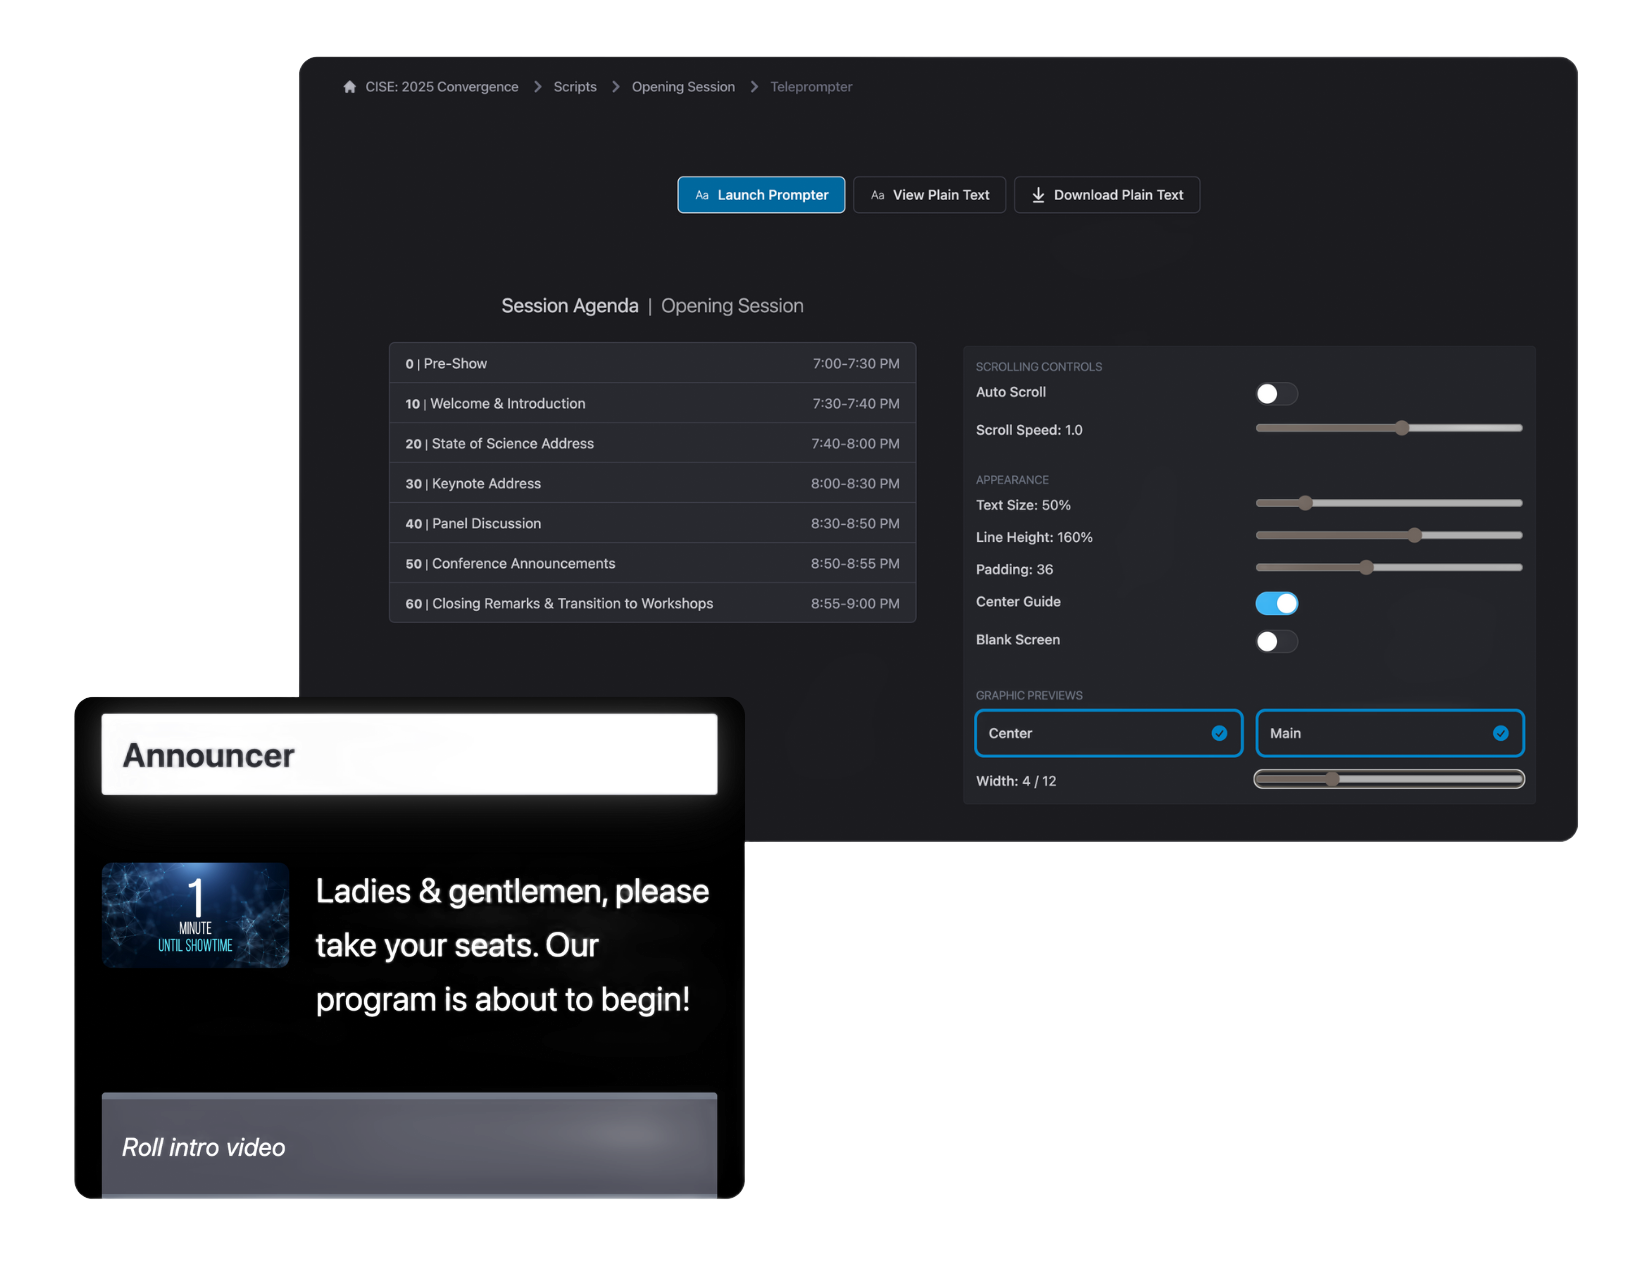Click the 7:00-7:30 PM time
The height and width of the screenshot is (1285, 1626).
click(x=856, y=364)
